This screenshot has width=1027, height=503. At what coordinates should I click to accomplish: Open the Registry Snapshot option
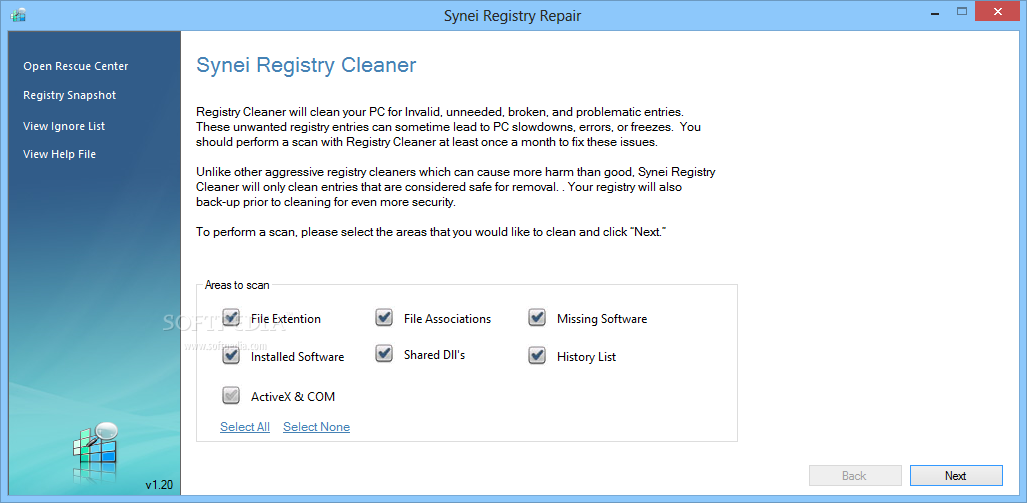pos(69,96)
